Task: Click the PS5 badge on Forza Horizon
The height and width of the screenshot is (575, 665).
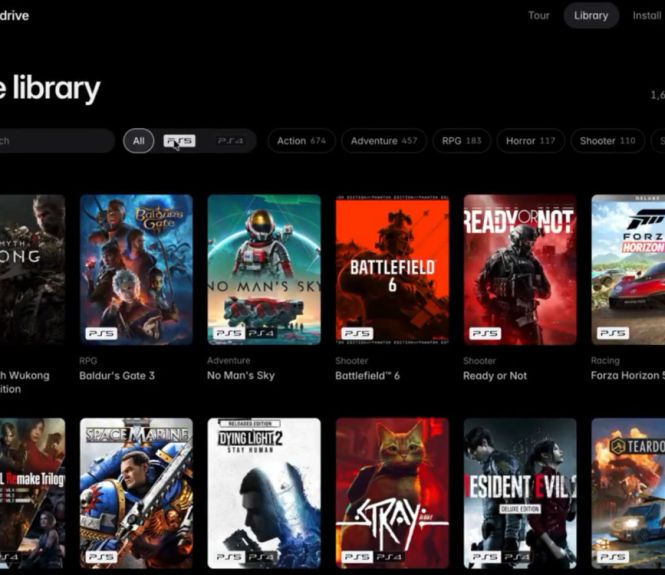Action: pyautogui.click(x=613, y=333)
